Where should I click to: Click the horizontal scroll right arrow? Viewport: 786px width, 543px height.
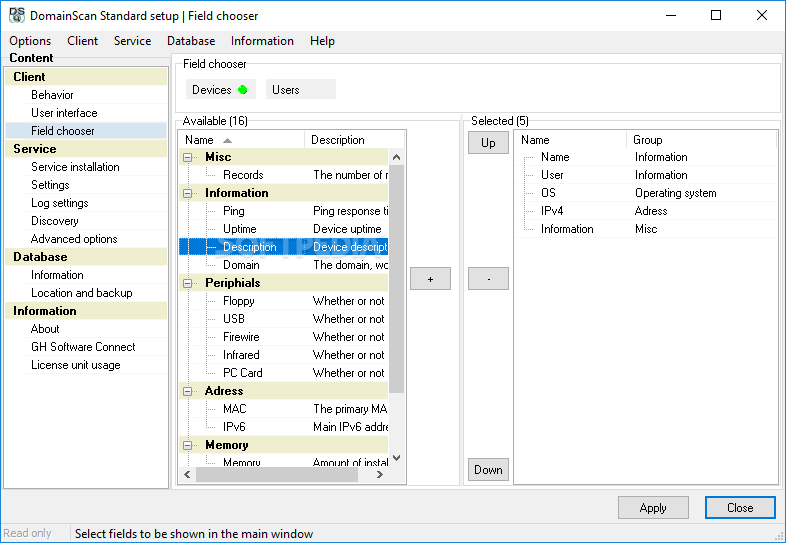point(380,474)
